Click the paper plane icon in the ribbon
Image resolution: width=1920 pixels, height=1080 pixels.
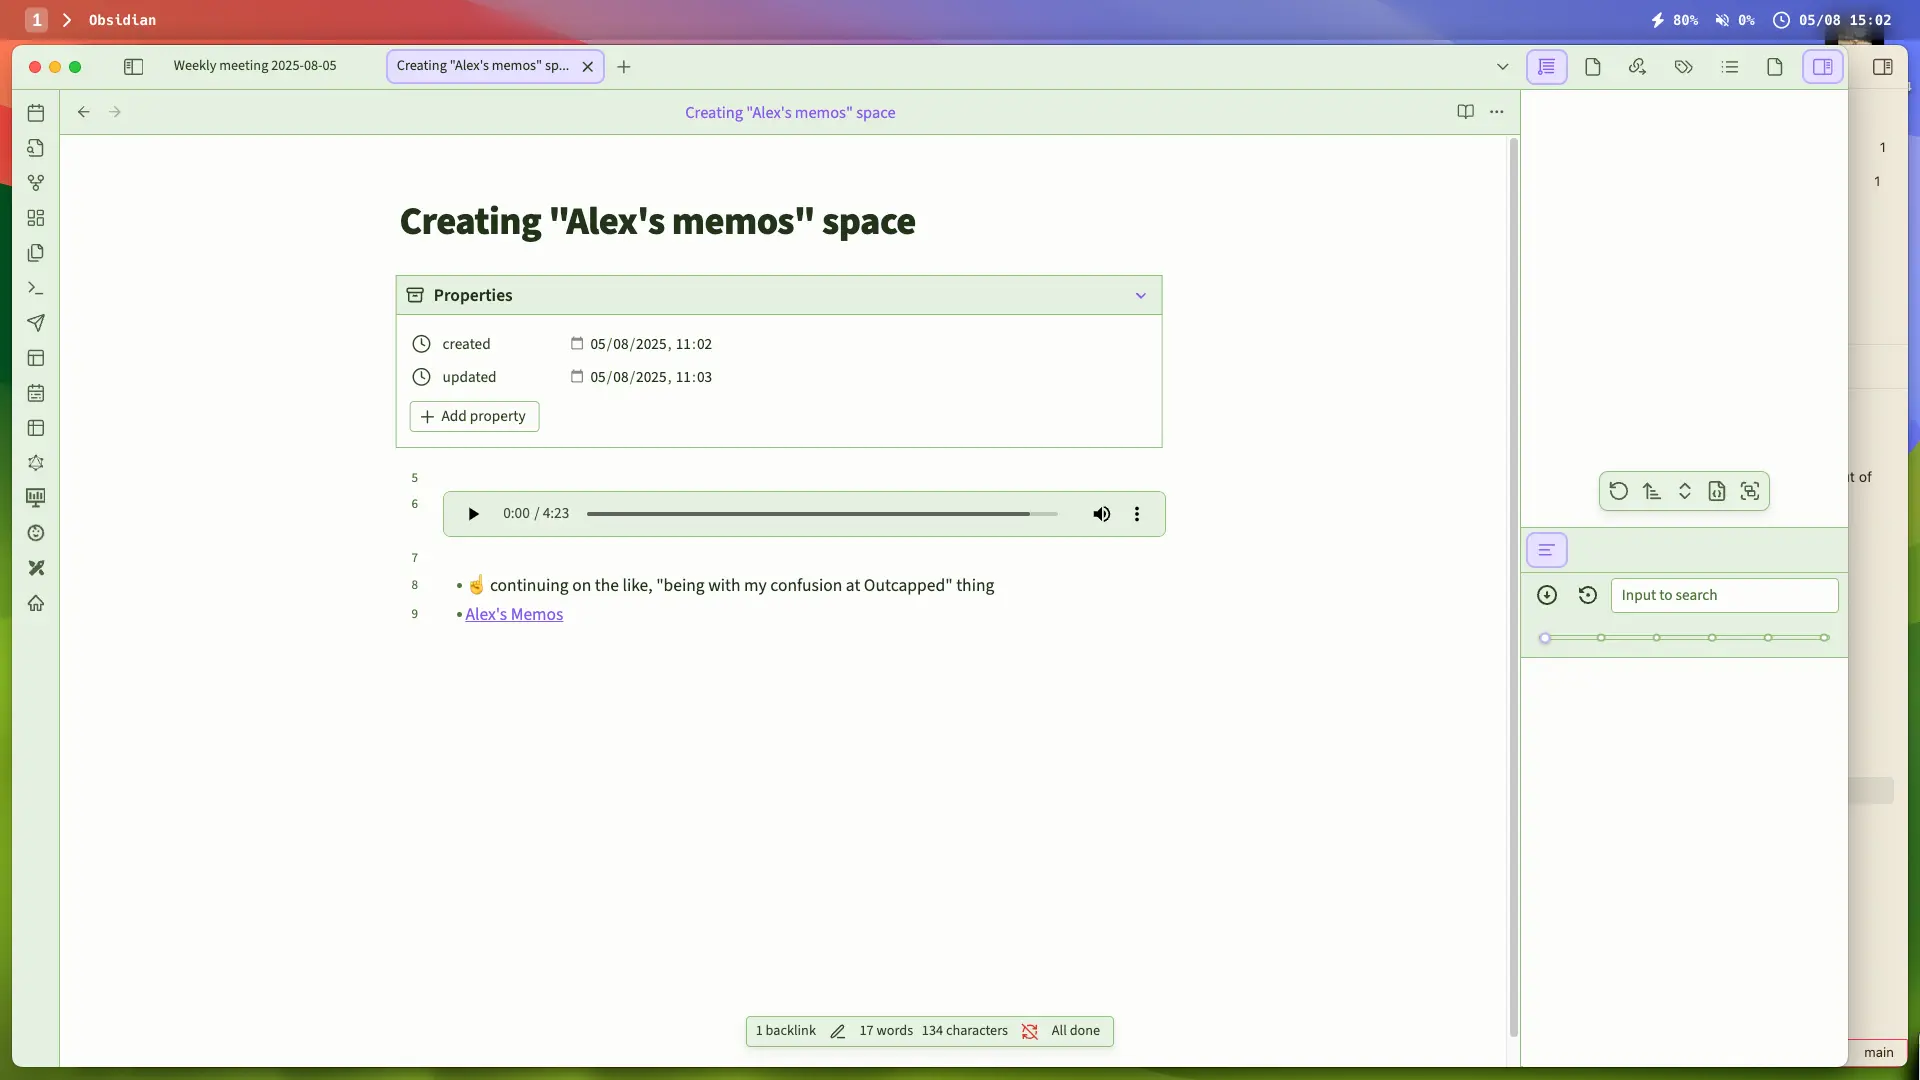[x=36, y=323]
